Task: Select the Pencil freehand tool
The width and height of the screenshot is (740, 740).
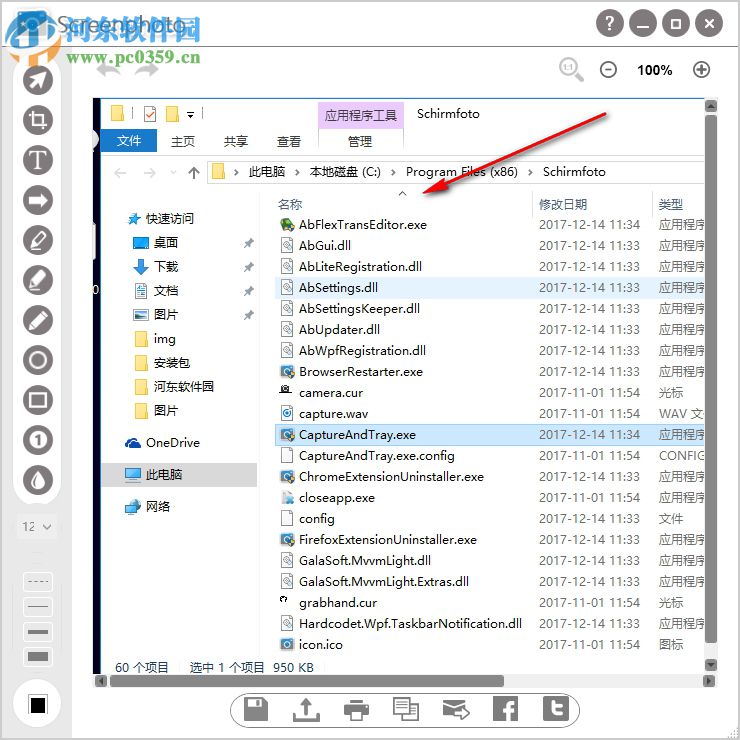Action: coord(38,320)
